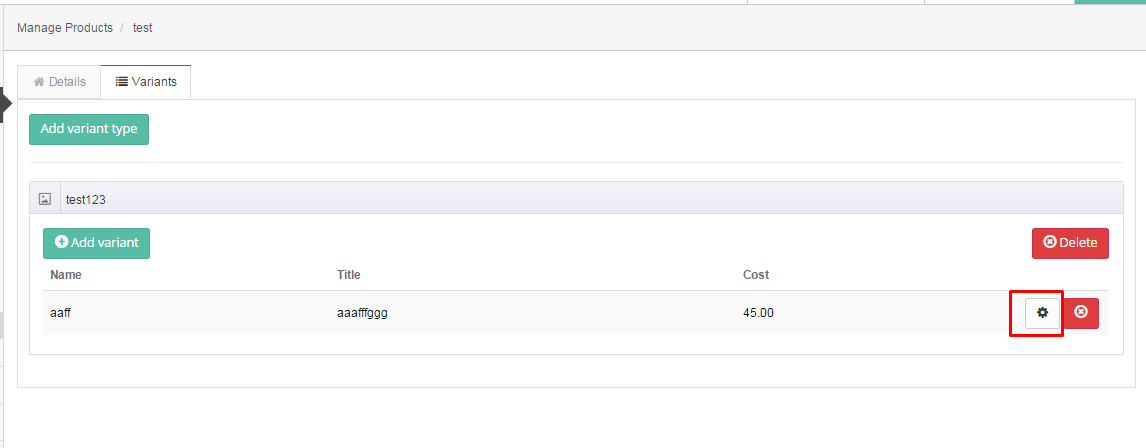Click the Title column header
The width and height of the screenshot is (1146, 448).
pyautogui.click(x=349, y=275)
